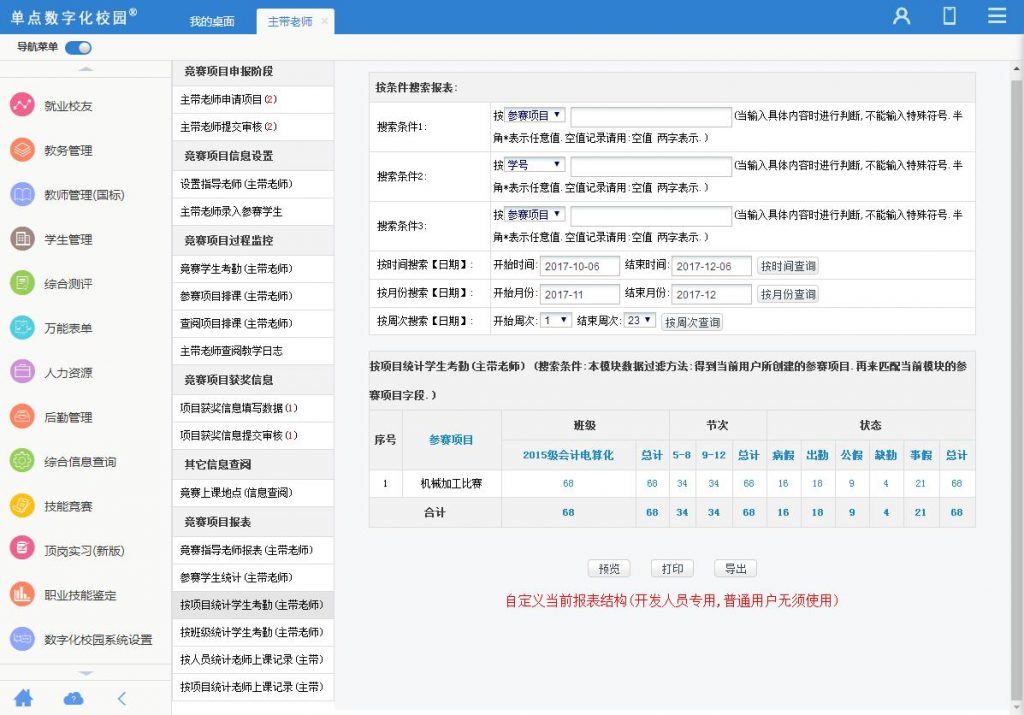Click the 按周次查询 button
1024x715 pixels.
click(x=692, y=322)
